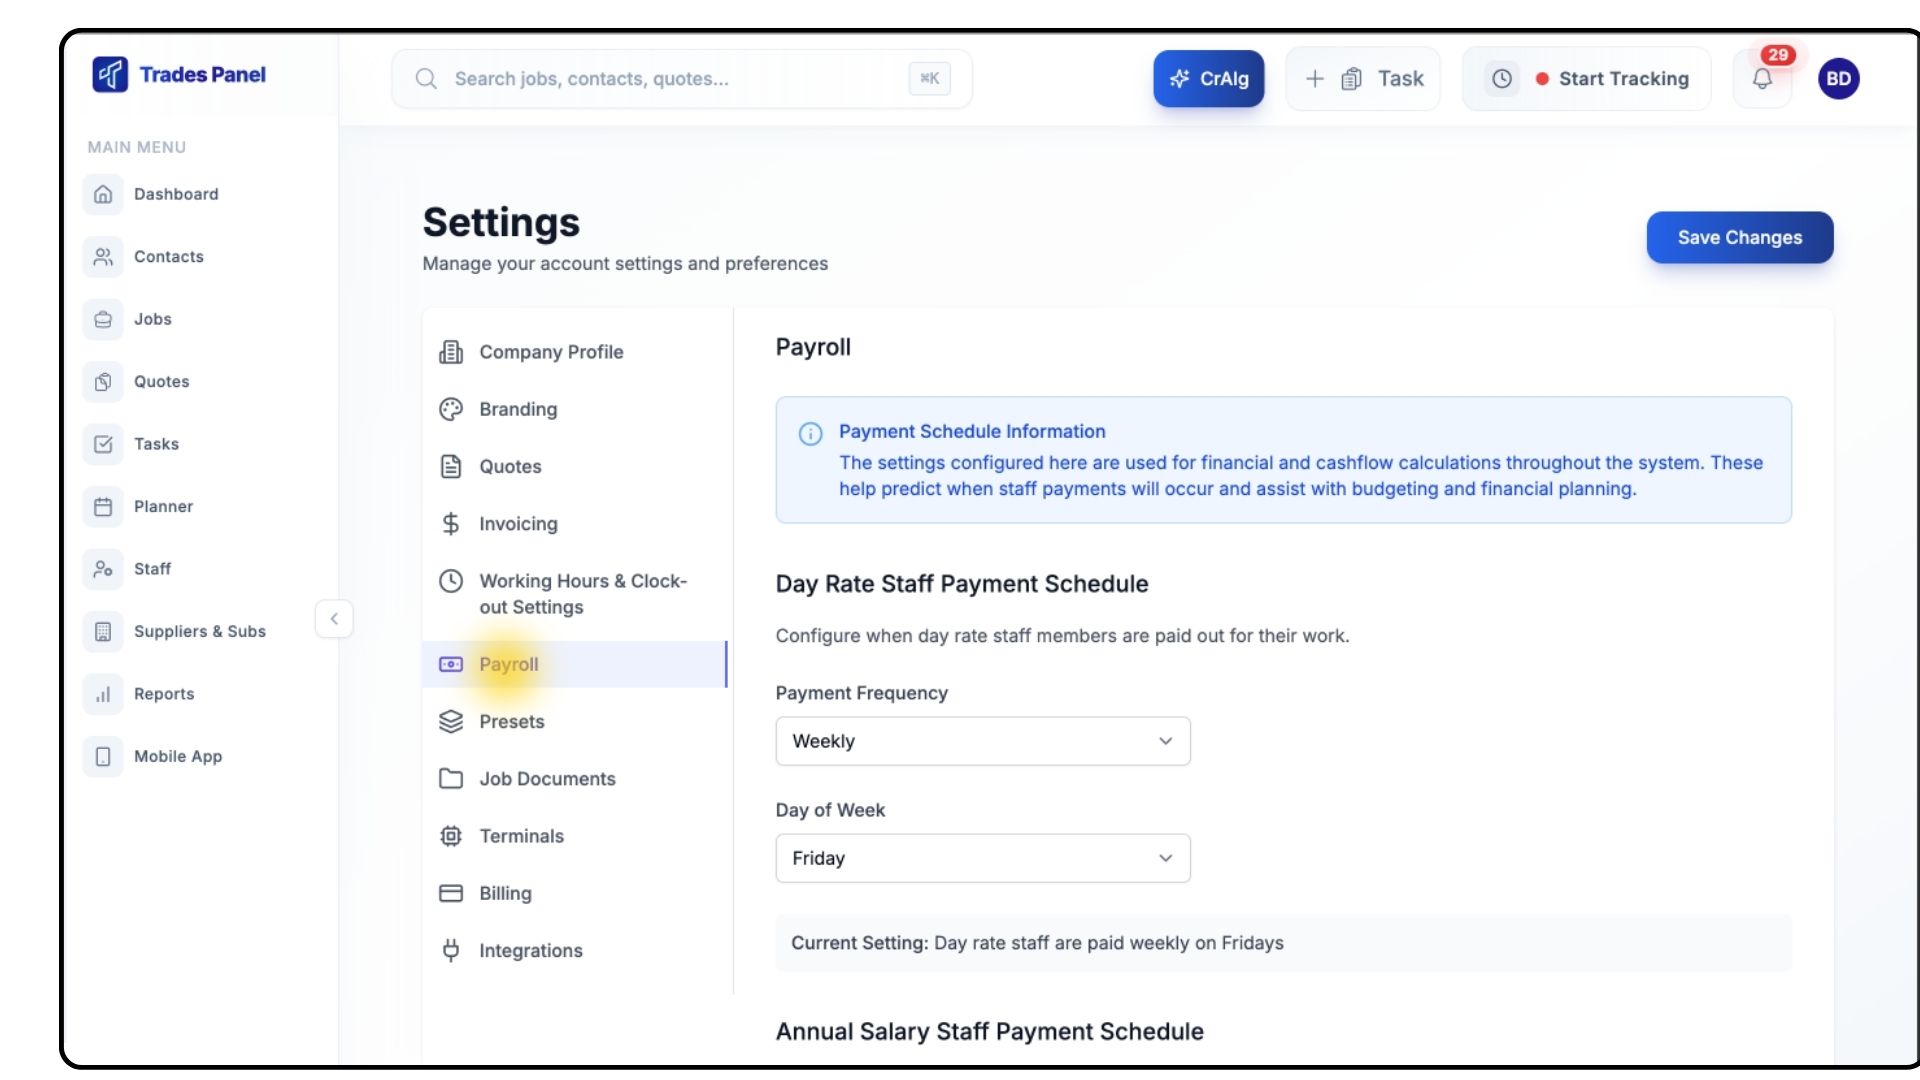Open the Invoicing settings tab

pos(518,524)
